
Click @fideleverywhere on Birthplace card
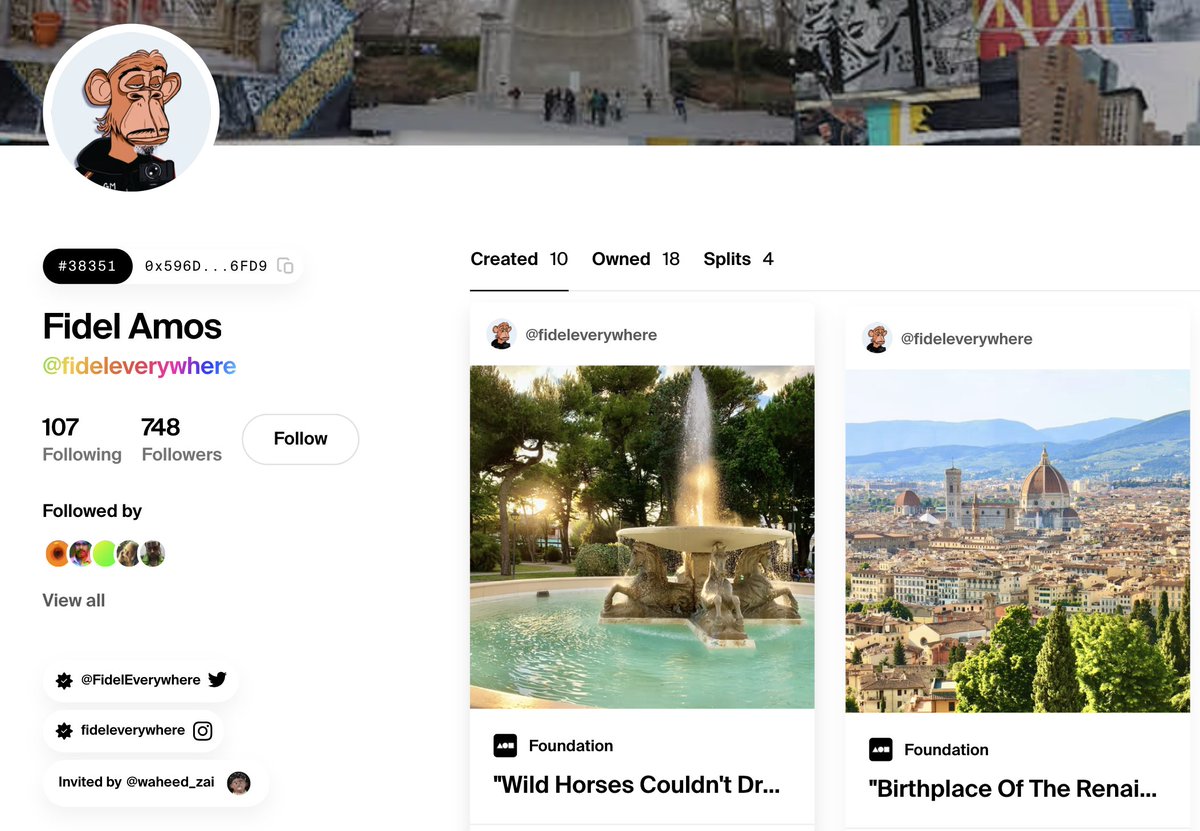[967, 339]
